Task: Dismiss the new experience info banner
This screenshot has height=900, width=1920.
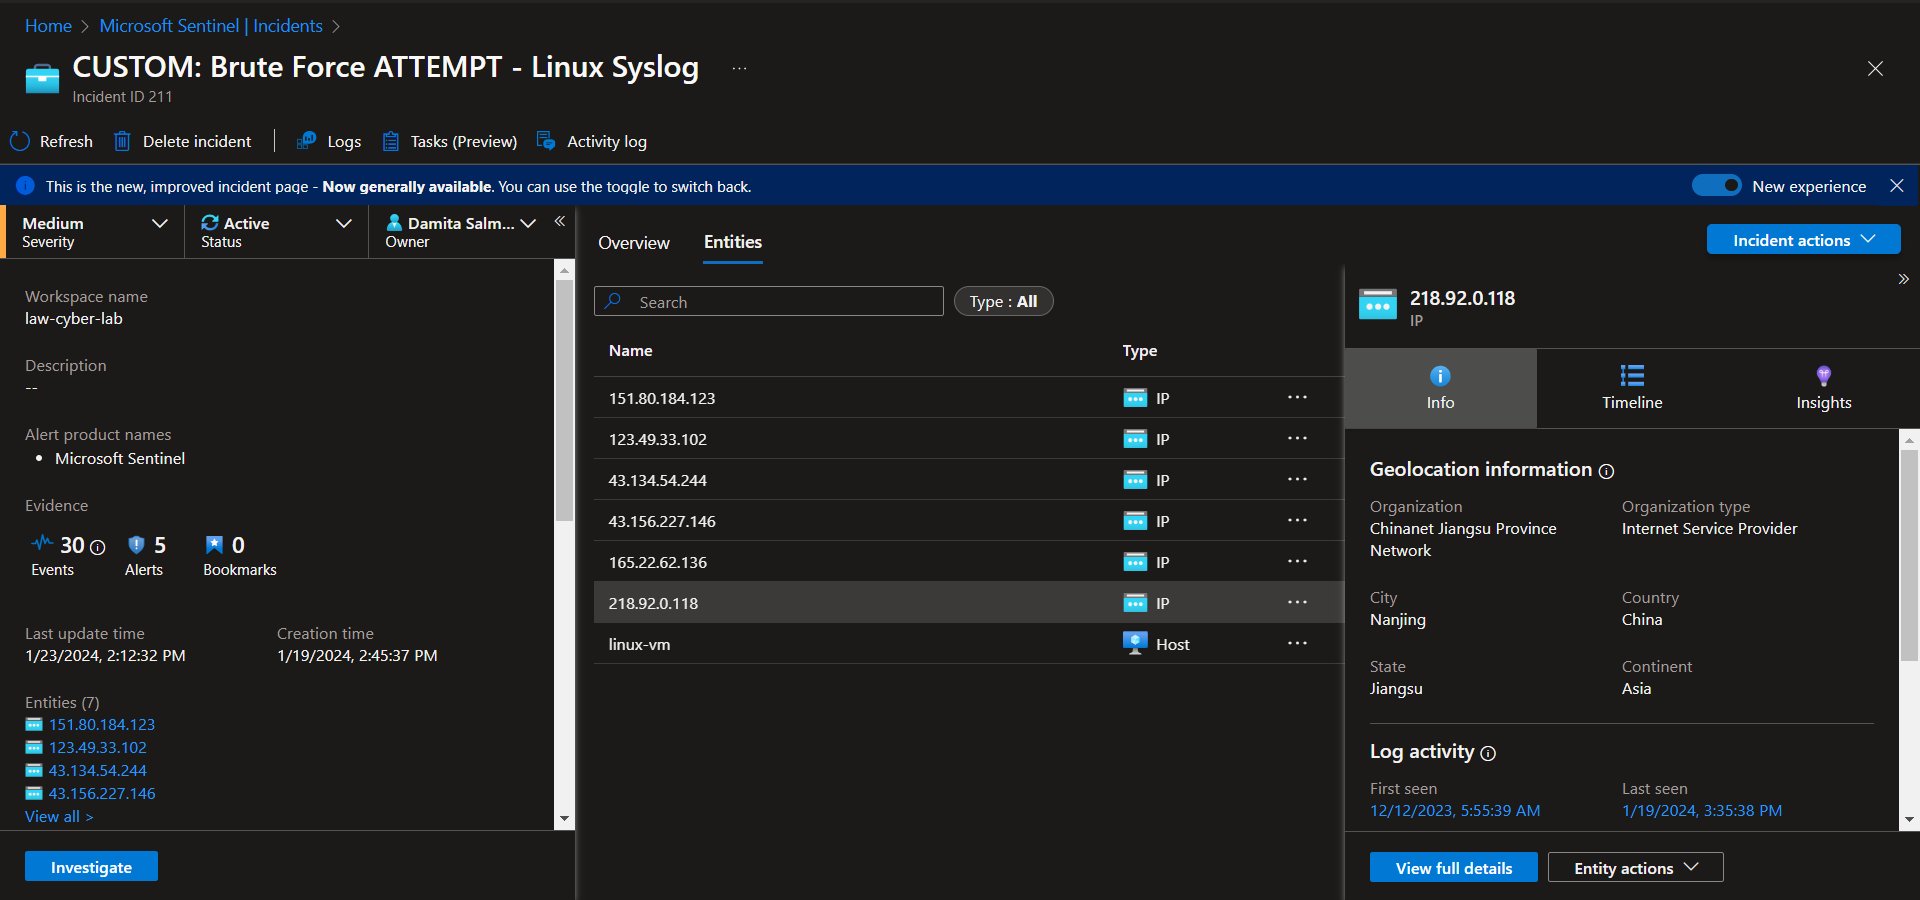Action: [1896, 185]
